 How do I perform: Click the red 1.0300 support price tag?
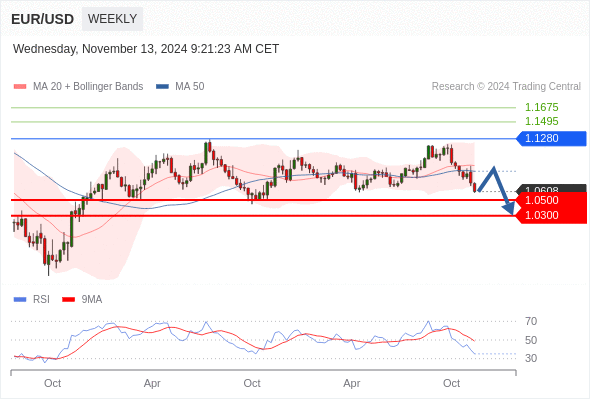click(551, 216)
